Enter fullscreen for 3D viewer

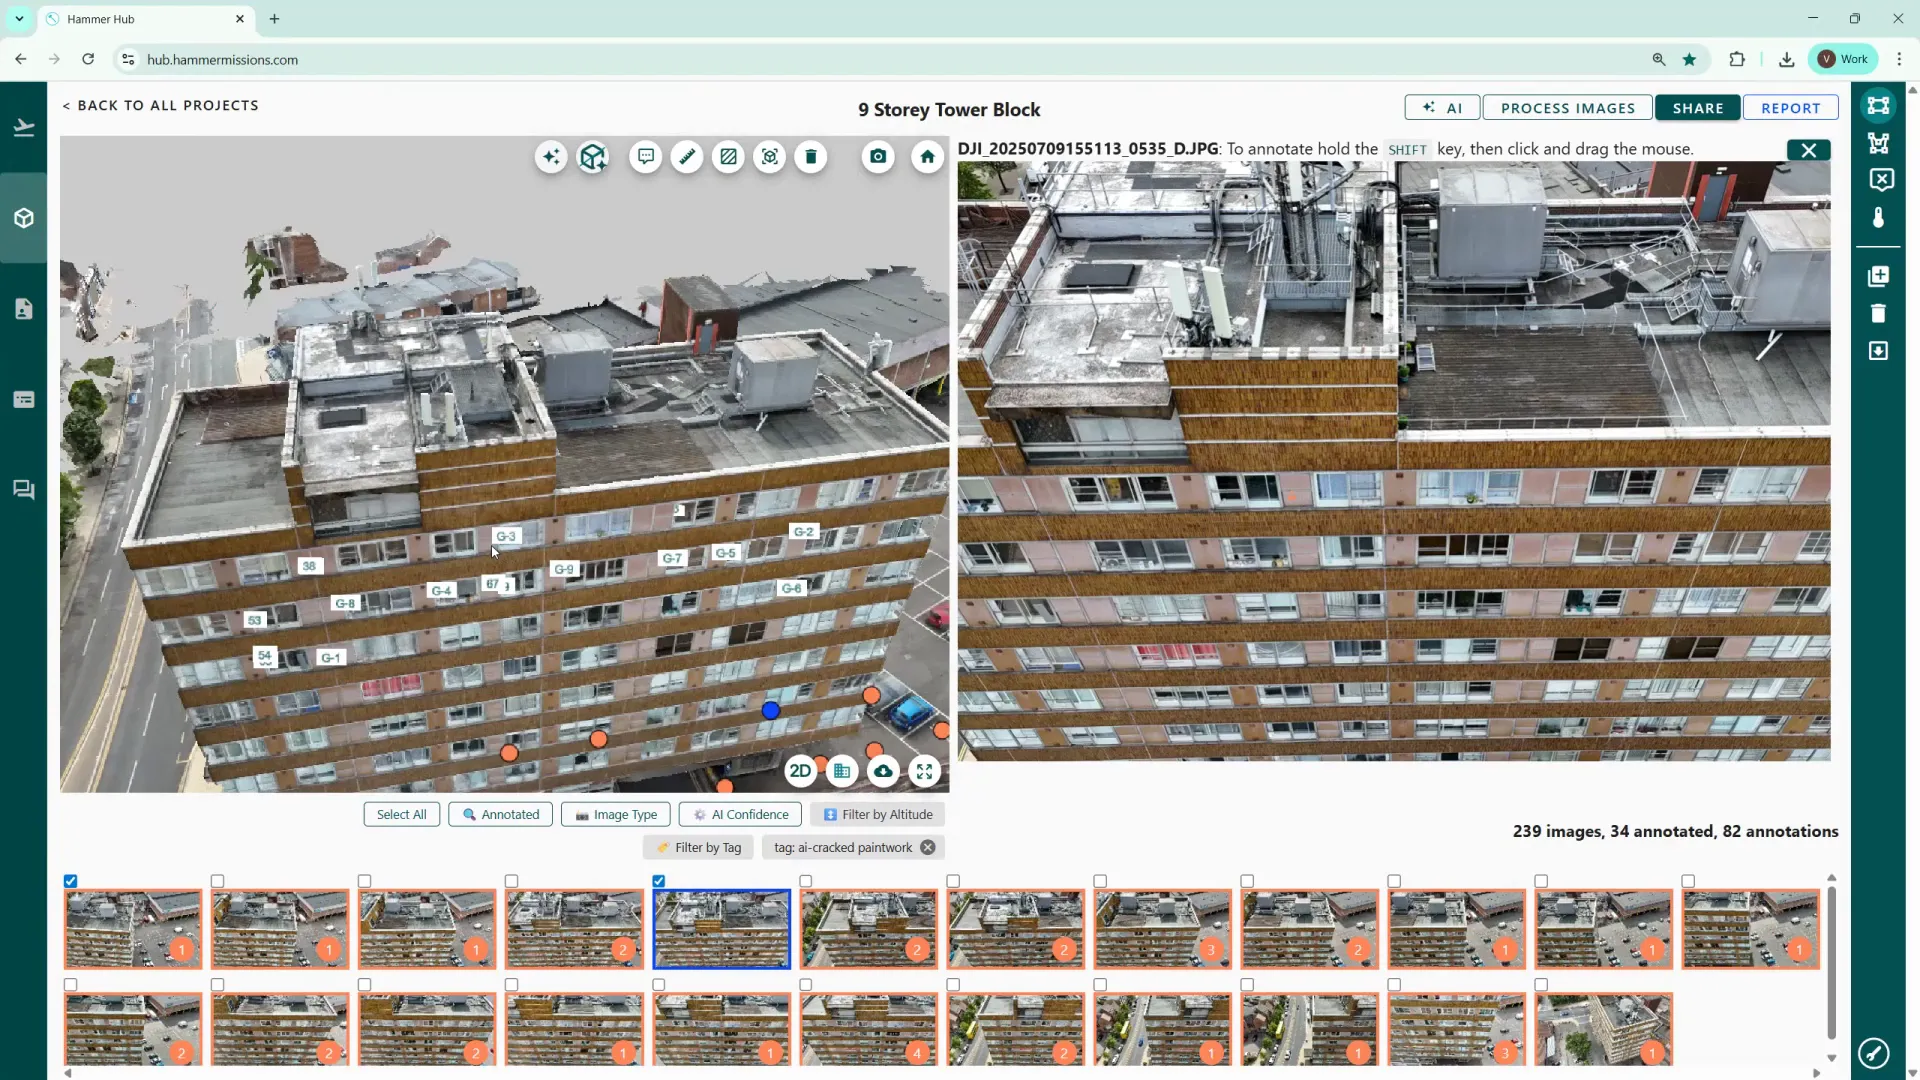coord(924,771)
